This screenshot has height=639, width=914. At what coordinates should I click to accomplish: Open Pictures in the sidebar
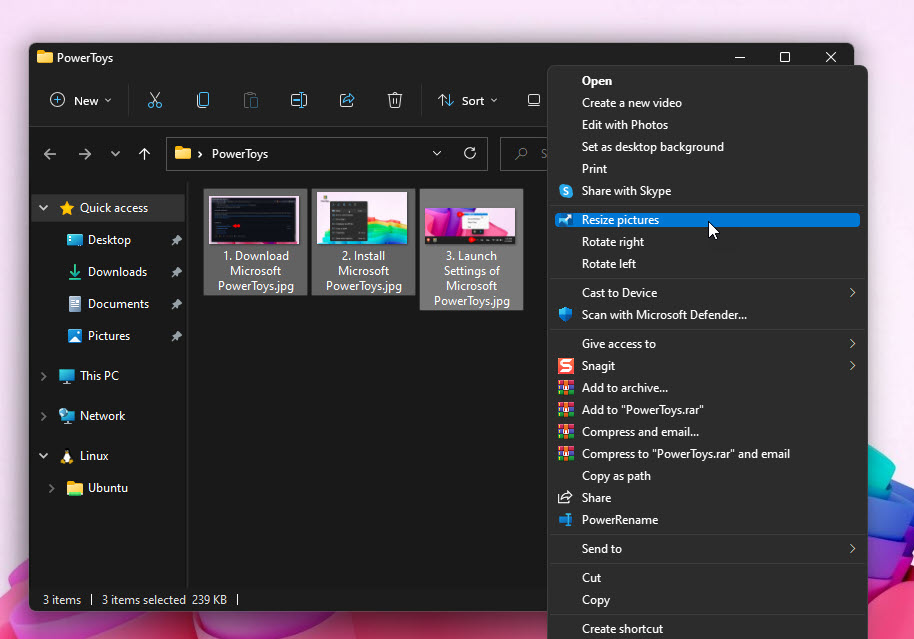point(109,336)
